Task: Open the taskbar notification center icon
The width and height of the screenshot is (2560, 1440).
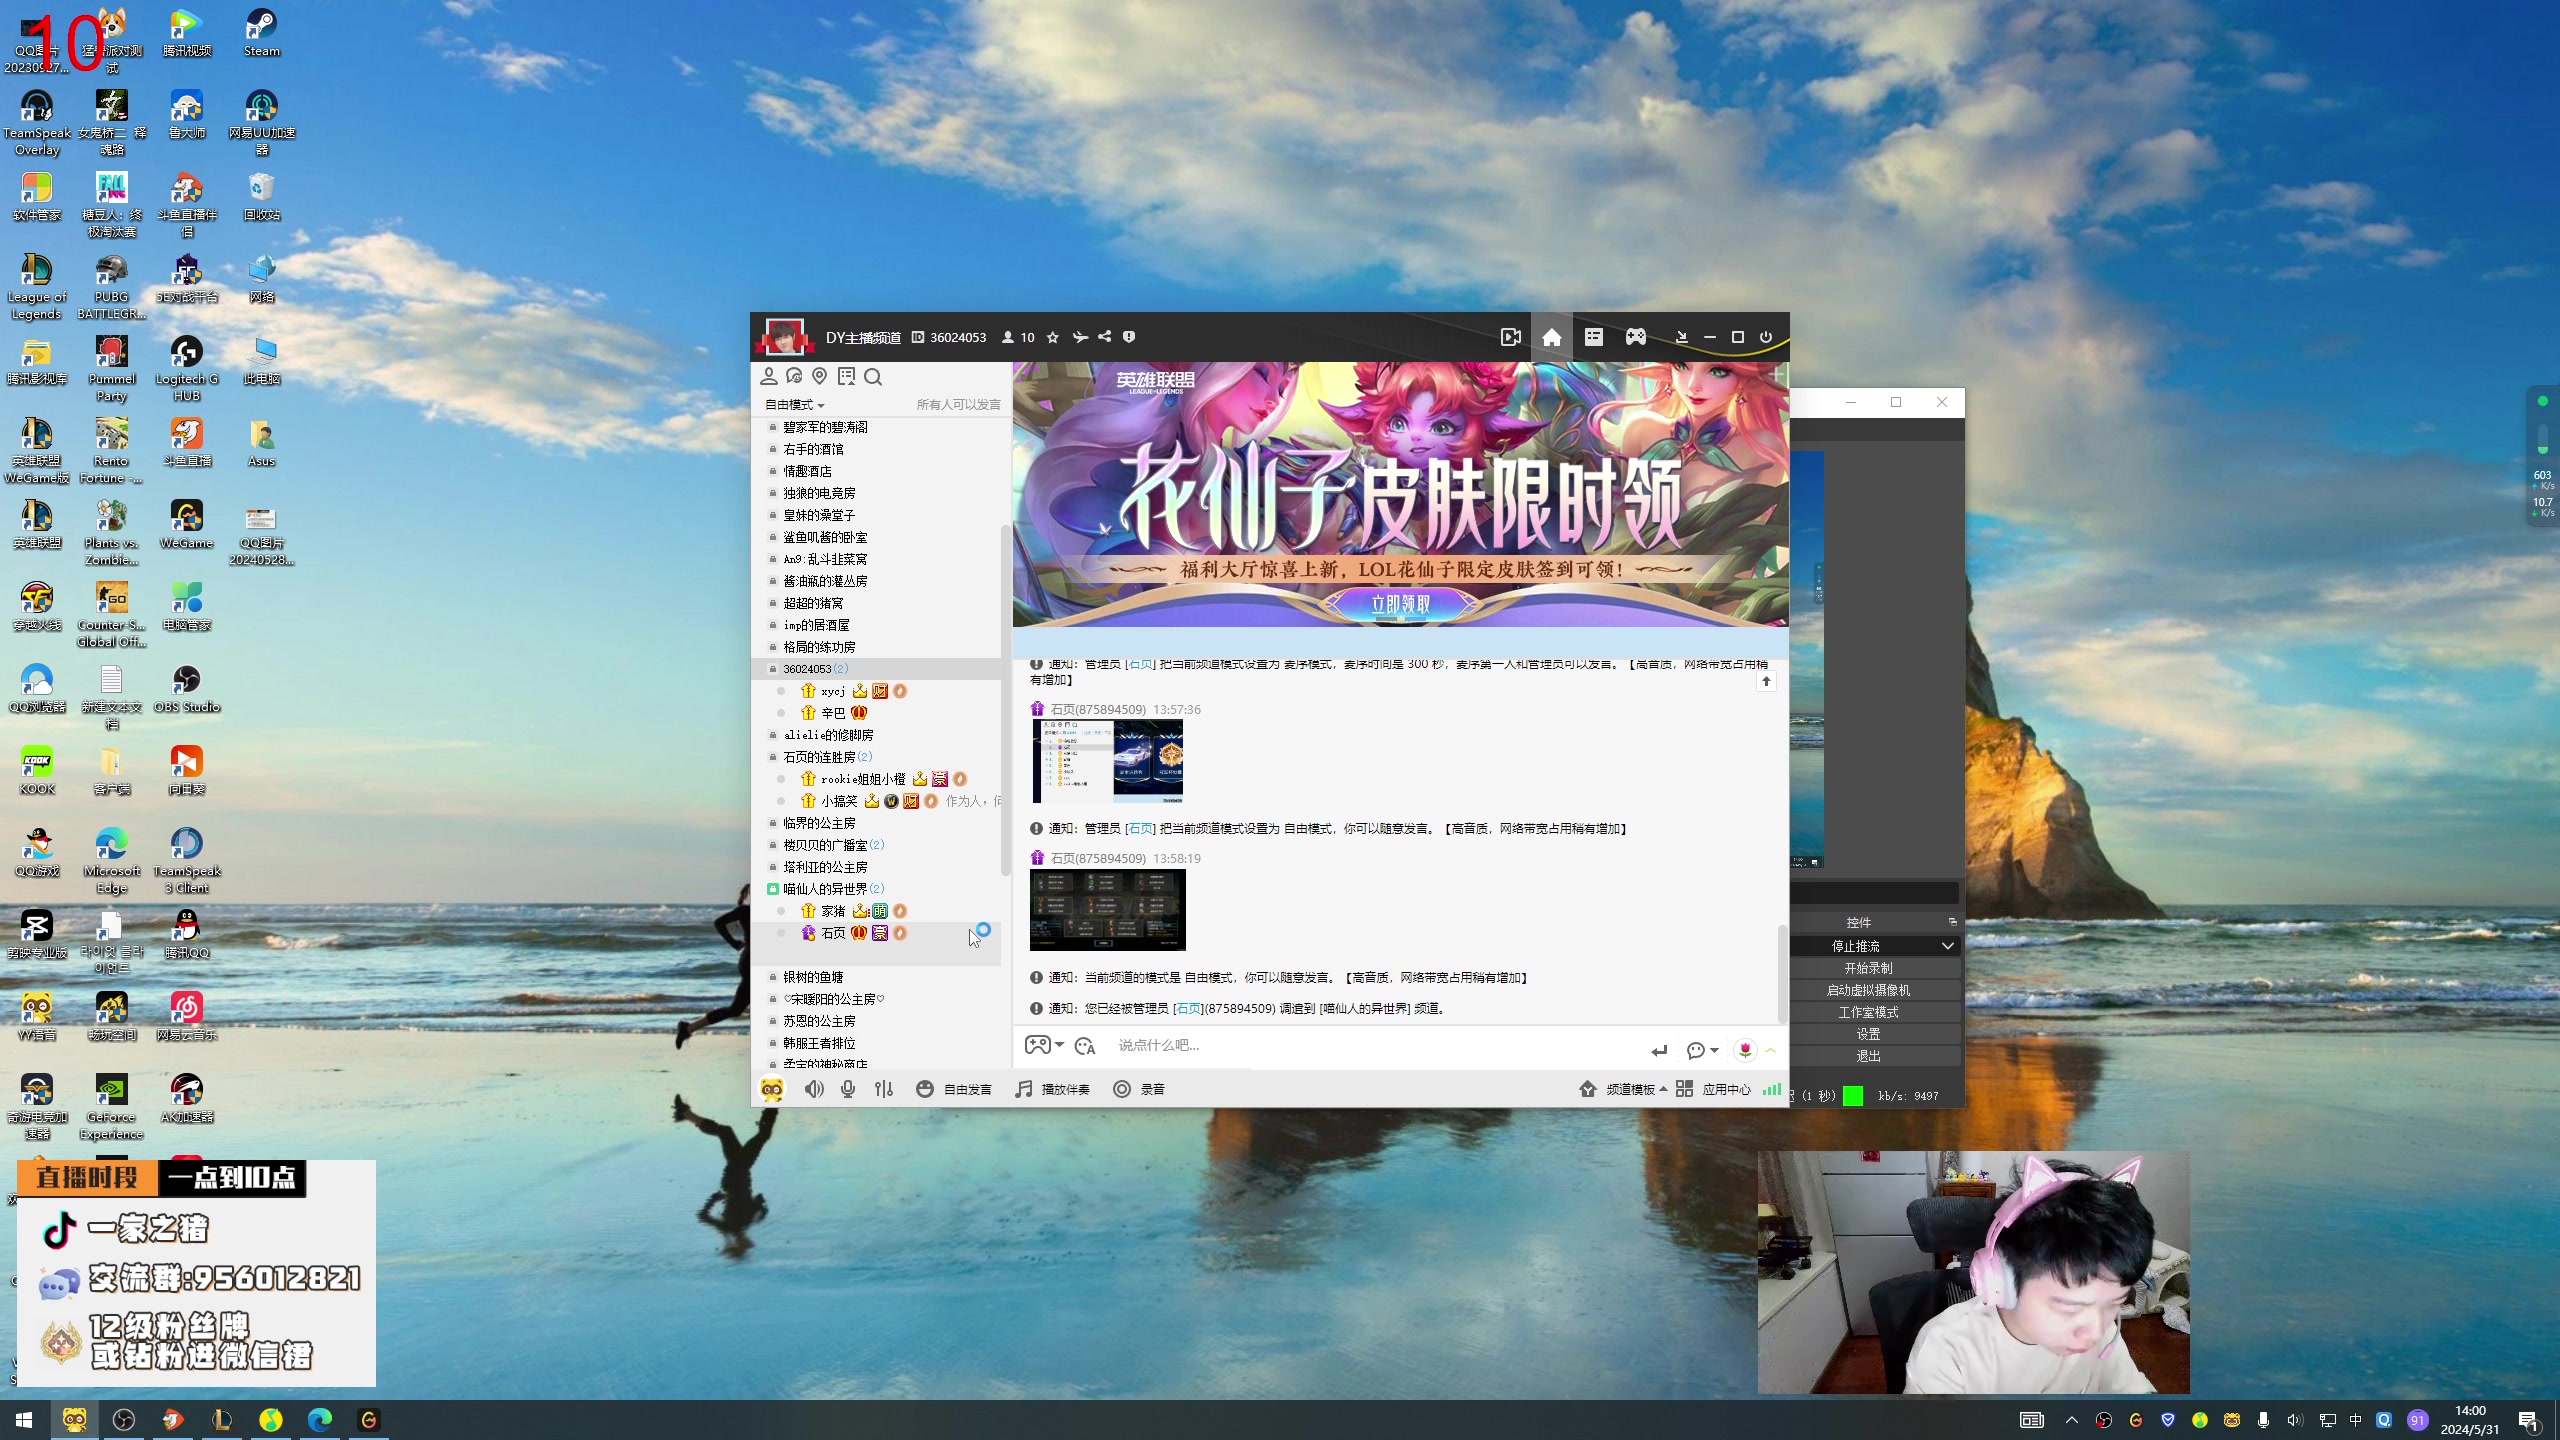Action: click(2528, 1420)
